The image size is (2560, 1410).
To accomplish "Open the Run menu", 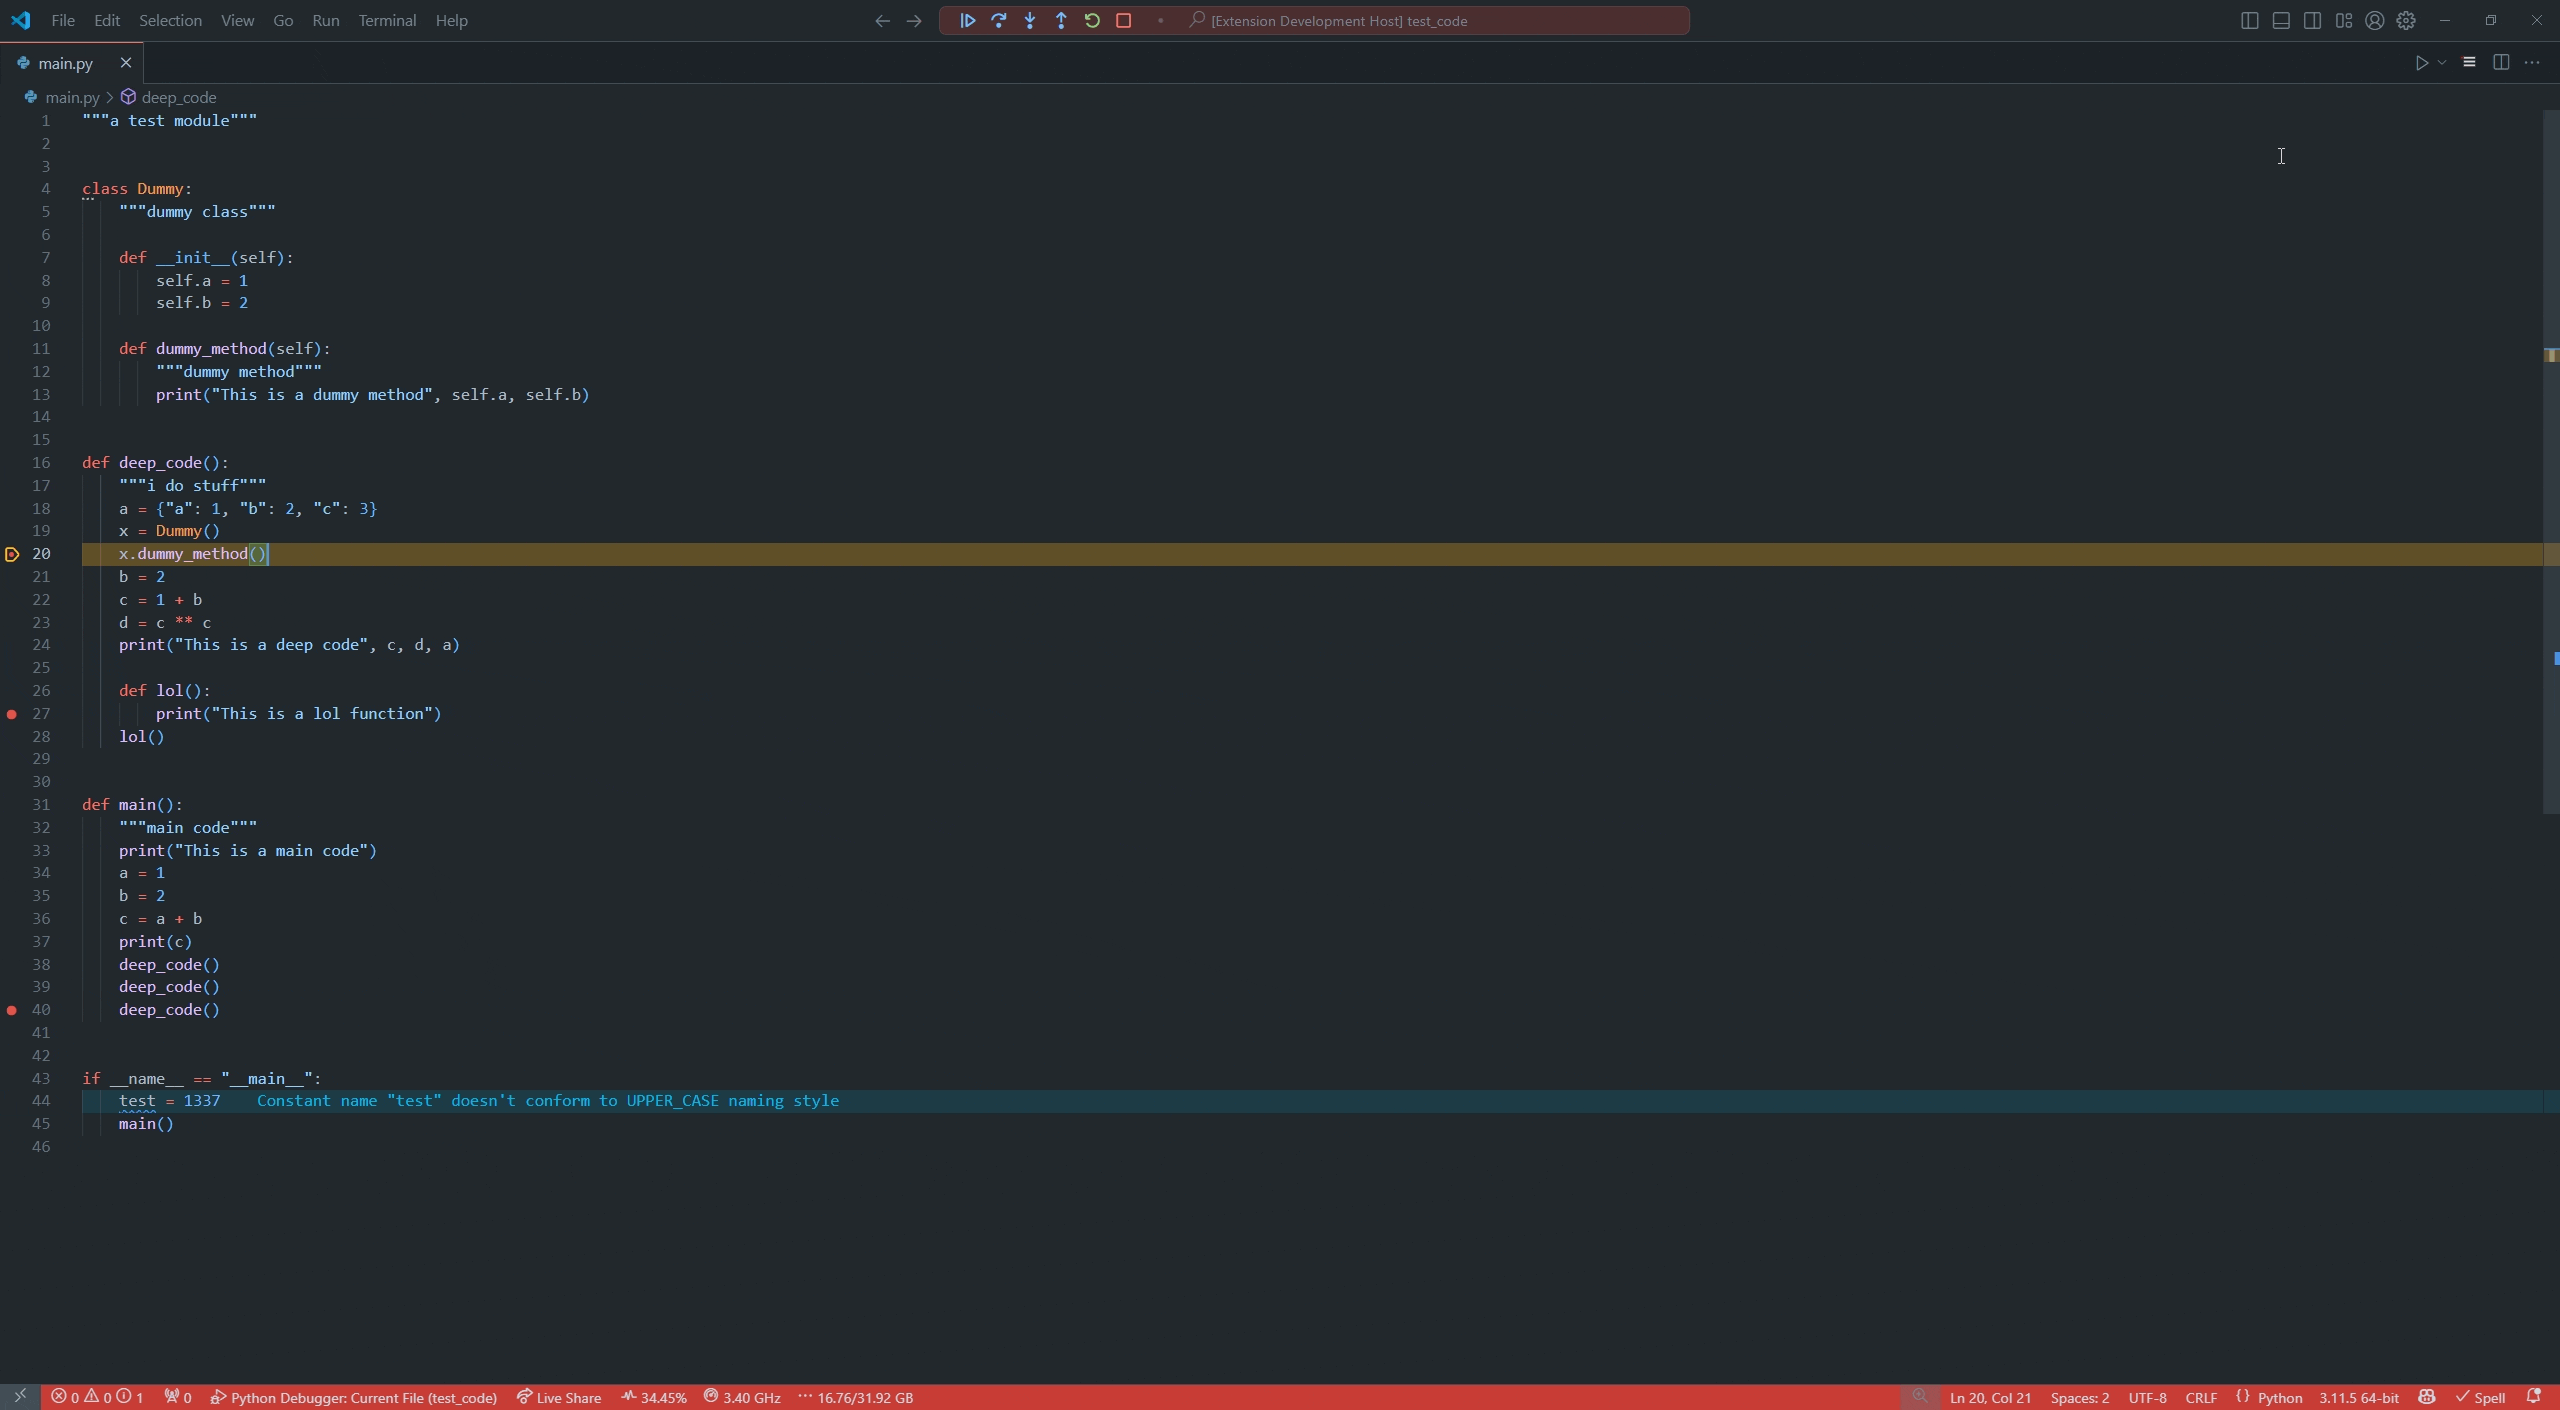I will point(325,20).
